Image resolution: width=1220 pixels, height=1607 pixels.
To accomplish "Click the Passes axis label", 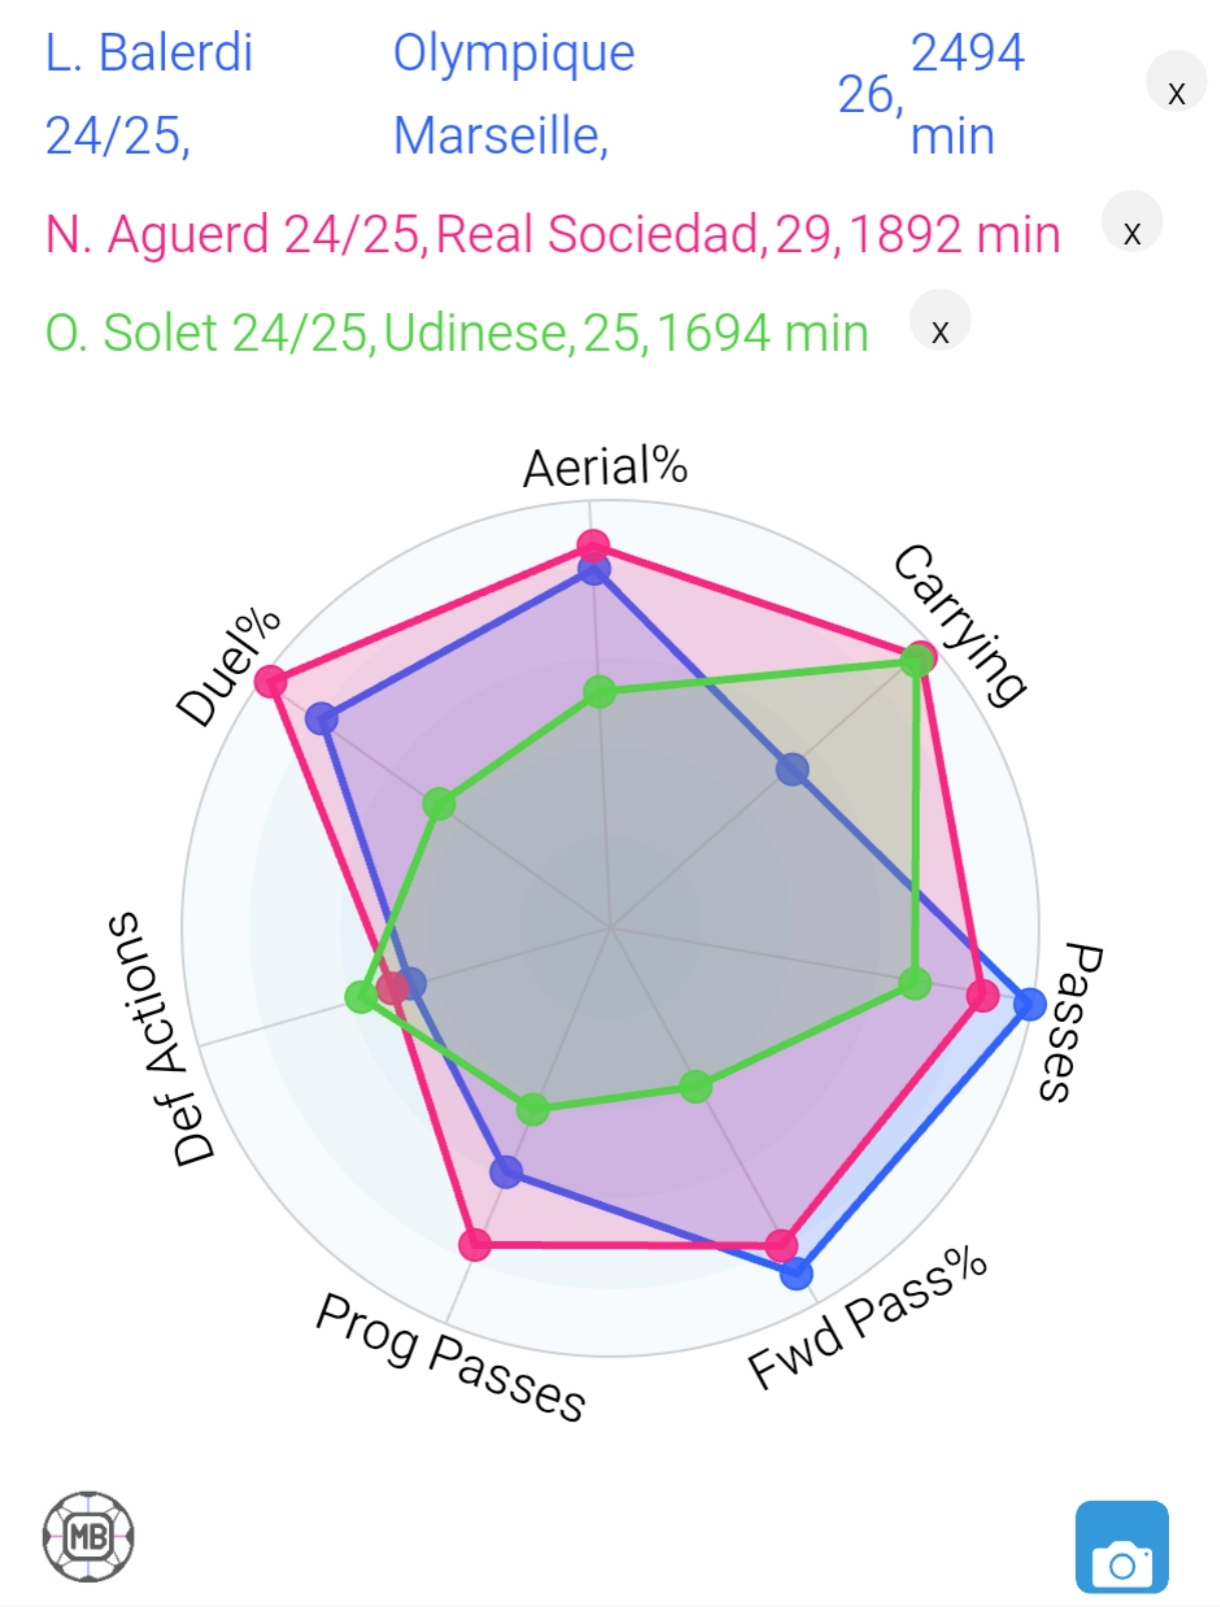I will [x=1067, y=1022].
